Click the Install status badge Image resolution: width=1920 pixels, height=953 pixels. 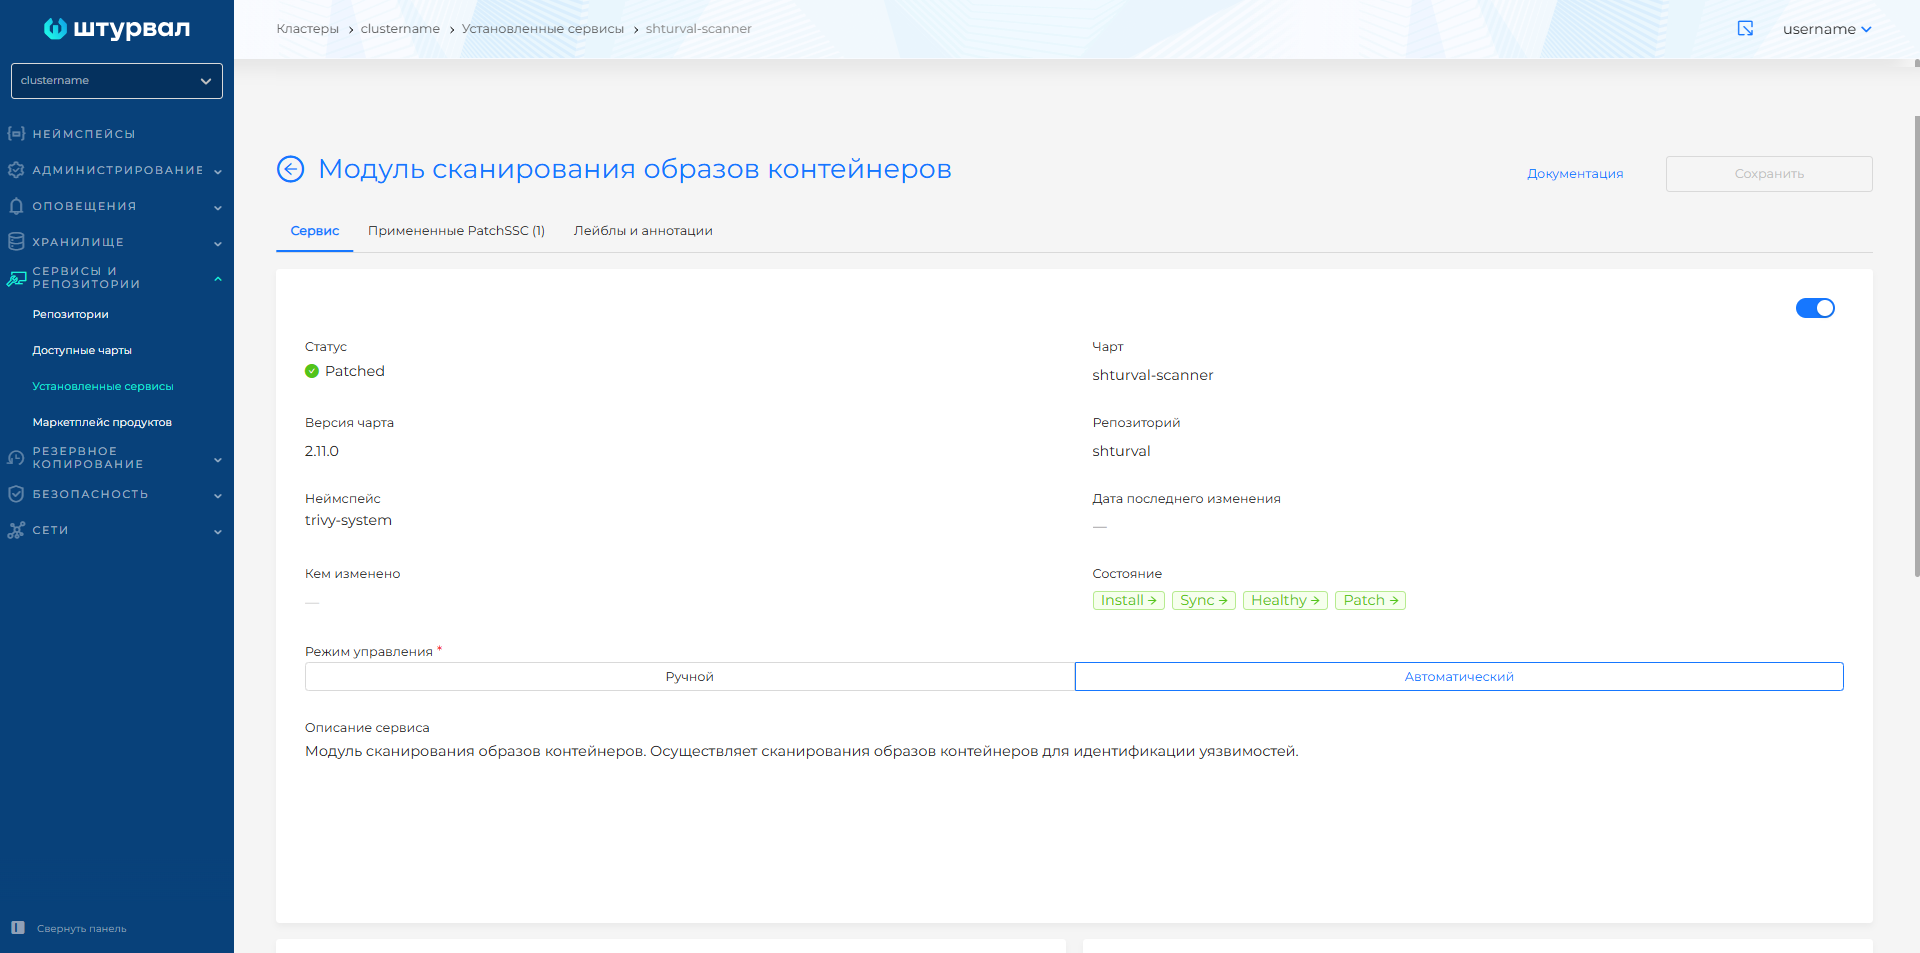[1128, 600]
